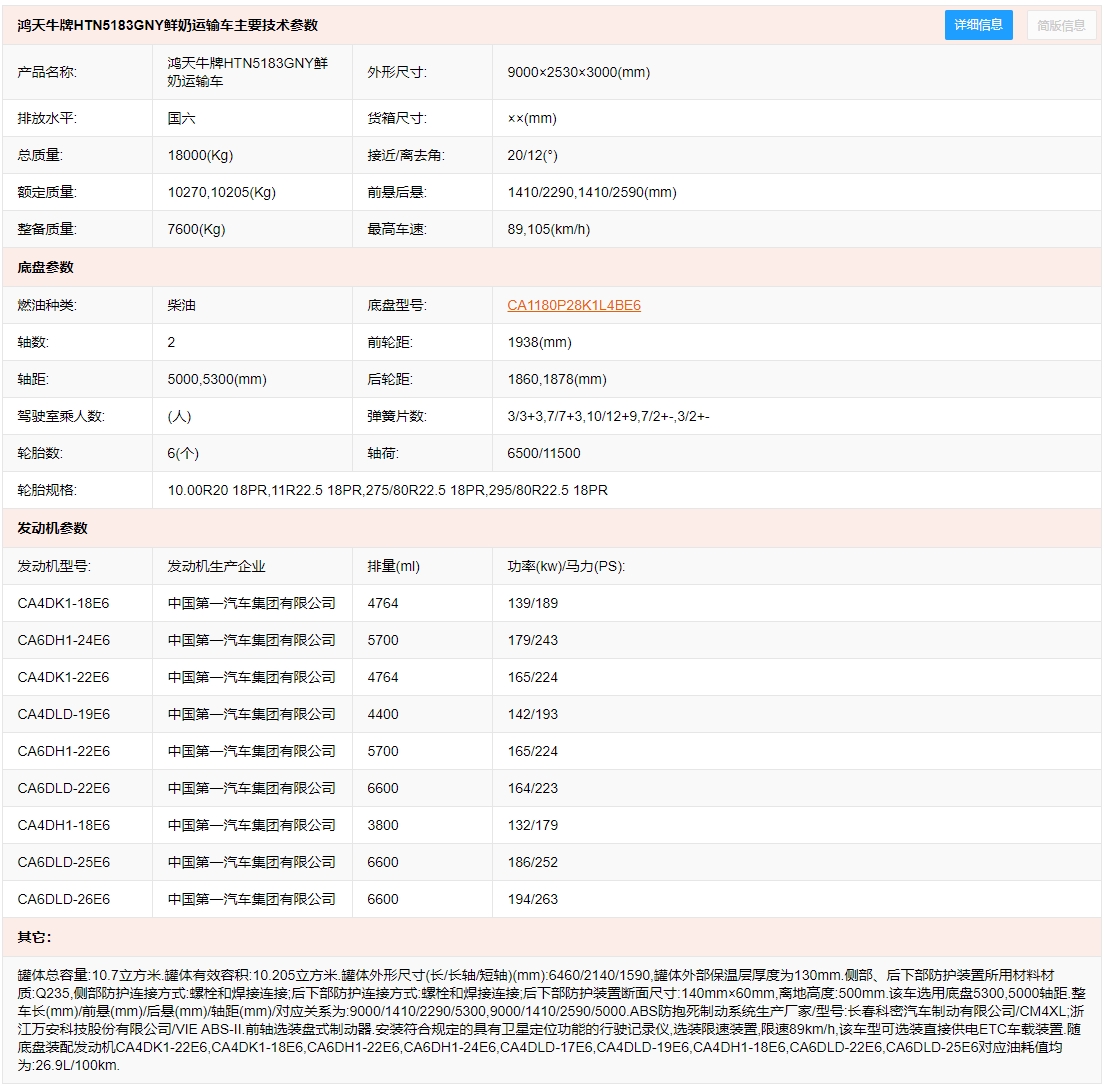Click the emission level value 国六

[x=181, y=119]
